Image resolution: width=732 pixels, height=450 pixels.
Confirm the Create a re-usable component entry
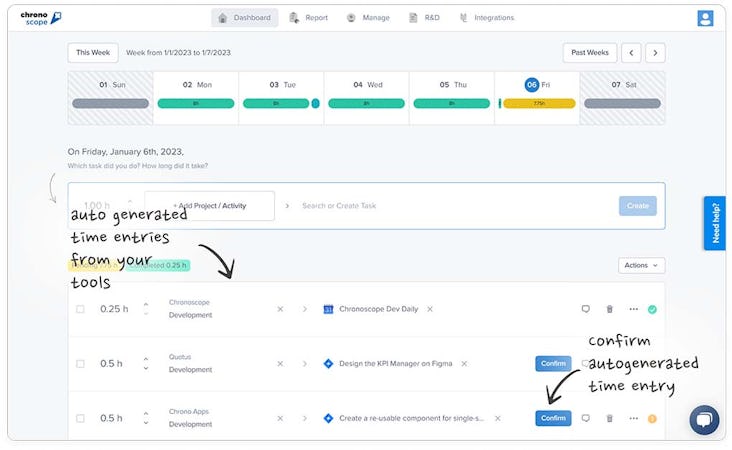553,418
